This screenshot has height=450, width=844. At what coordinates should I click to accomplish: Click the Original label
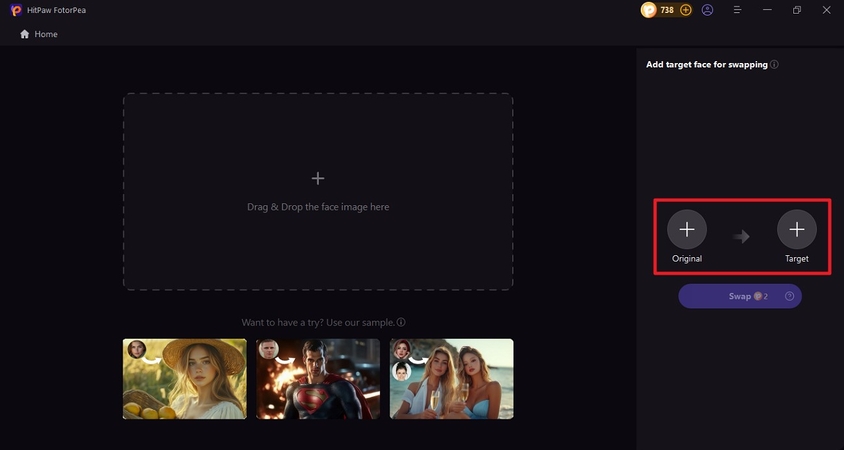(x=687, y=258)
